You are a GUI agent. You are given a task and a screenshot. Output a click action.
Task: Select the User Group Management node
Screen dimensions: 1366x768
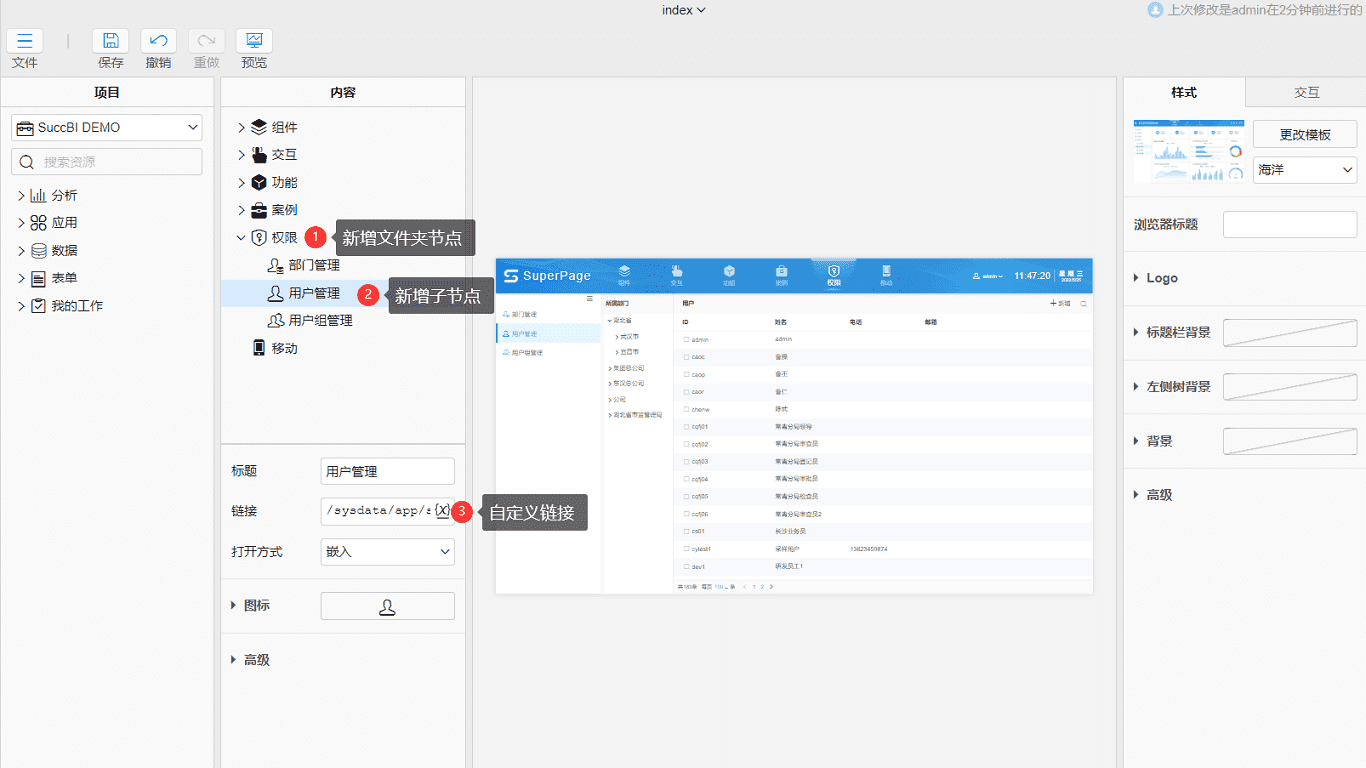[320, 321]
